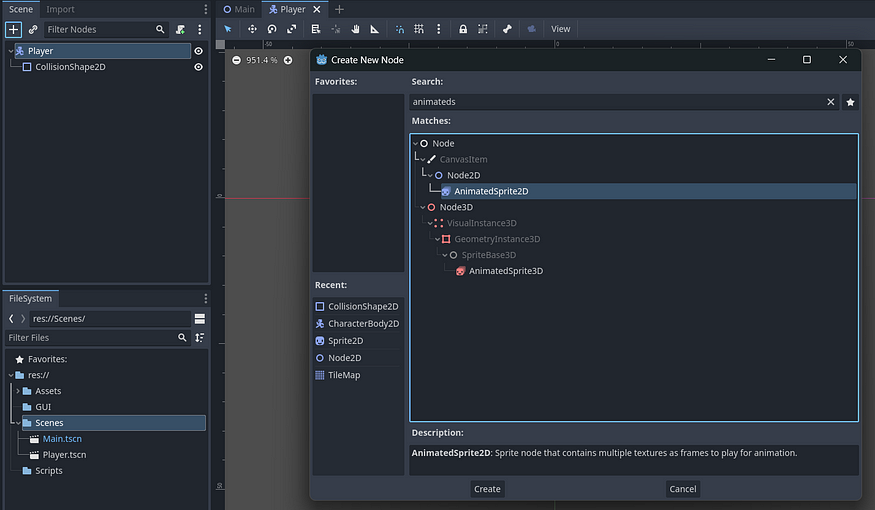Open FileSystem dock options menu
The image size is (875, 510).
(205, 299)
